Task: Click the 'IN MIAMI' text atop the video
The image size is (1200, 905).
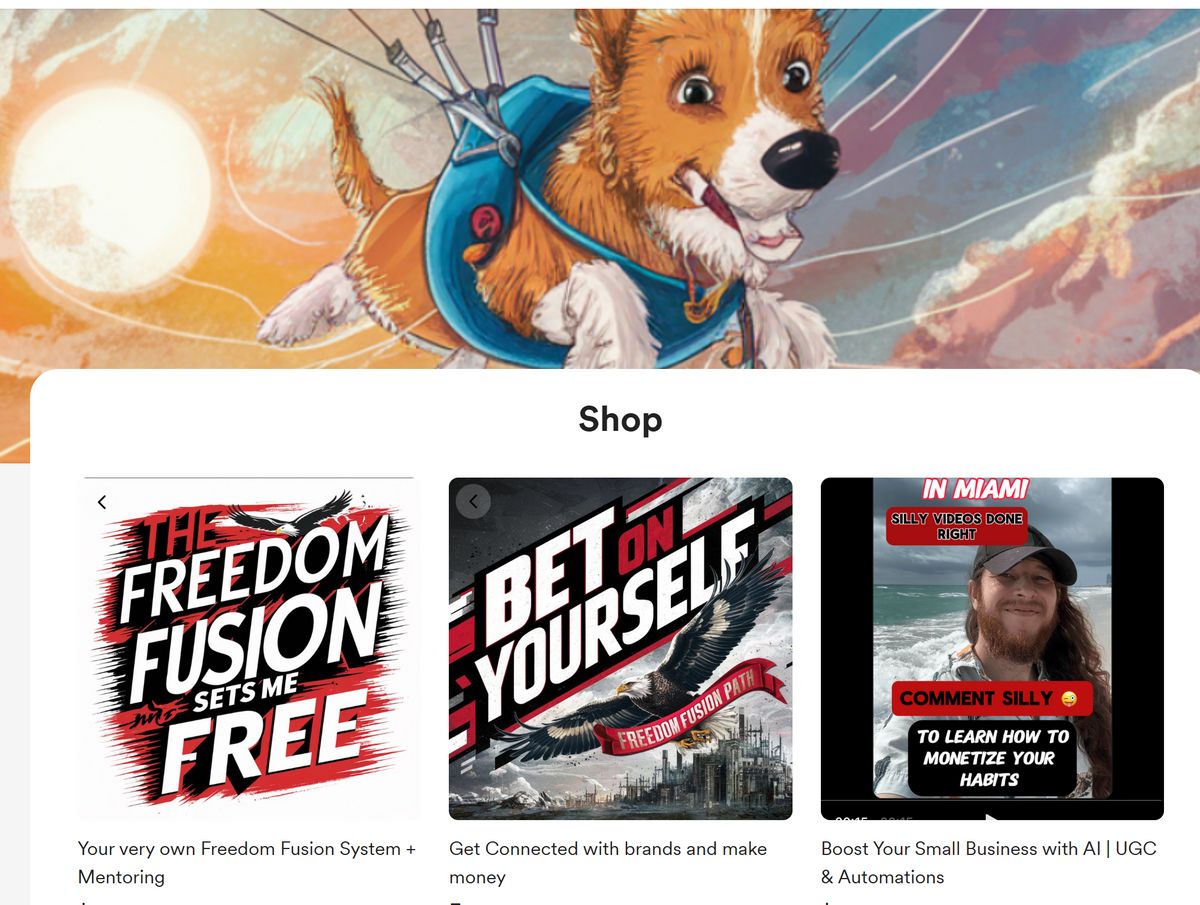Action: pyautogui.click(x=975, y=489)
